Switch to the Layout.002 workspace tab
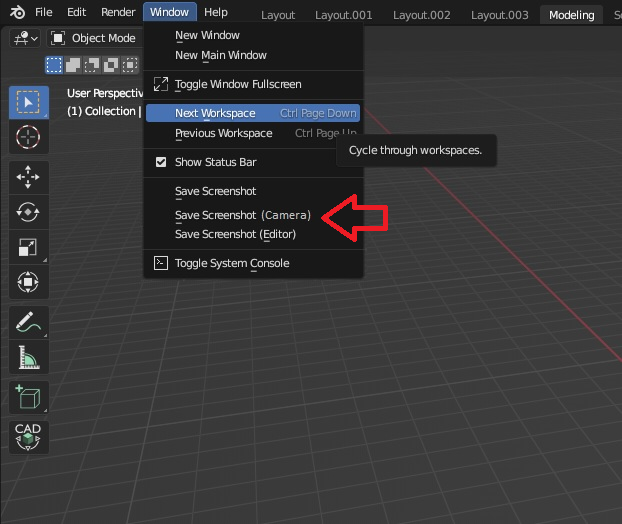Image resolution: width=622 pixels, height=524 pixels. pyautogui.click(x=422, y=15)
